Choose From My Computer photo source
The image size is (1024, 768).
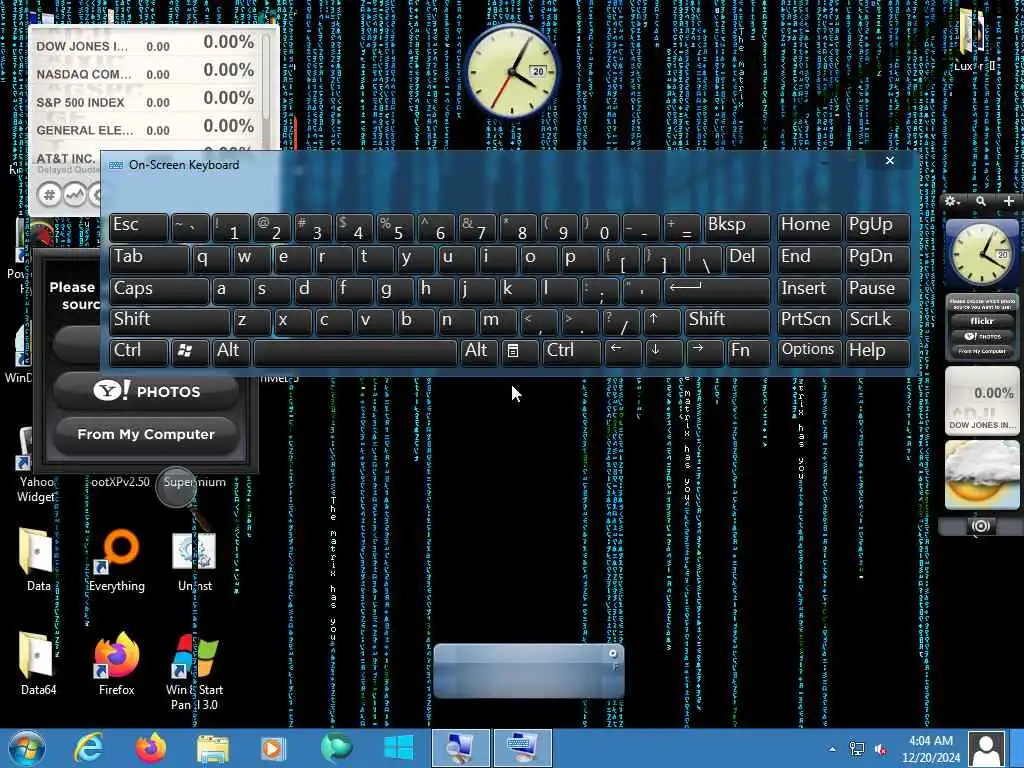(146, 434)
